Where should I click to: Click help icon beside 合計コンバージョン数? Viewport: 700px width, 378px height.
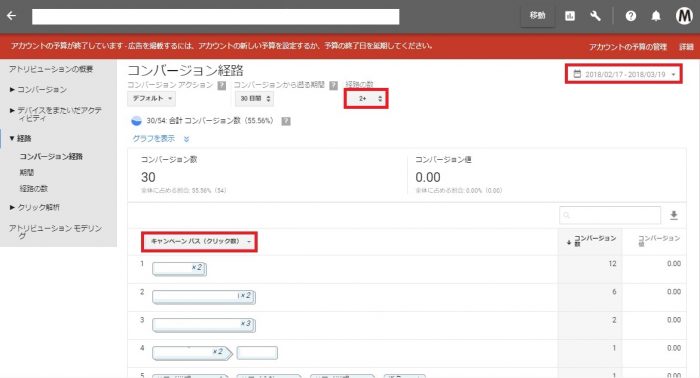point(286,121)
